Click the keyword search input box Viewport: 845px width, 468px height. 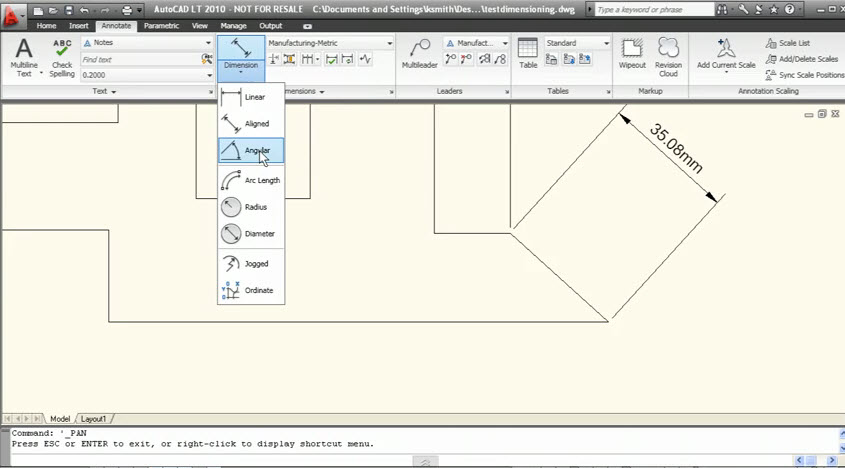point(654,10)
